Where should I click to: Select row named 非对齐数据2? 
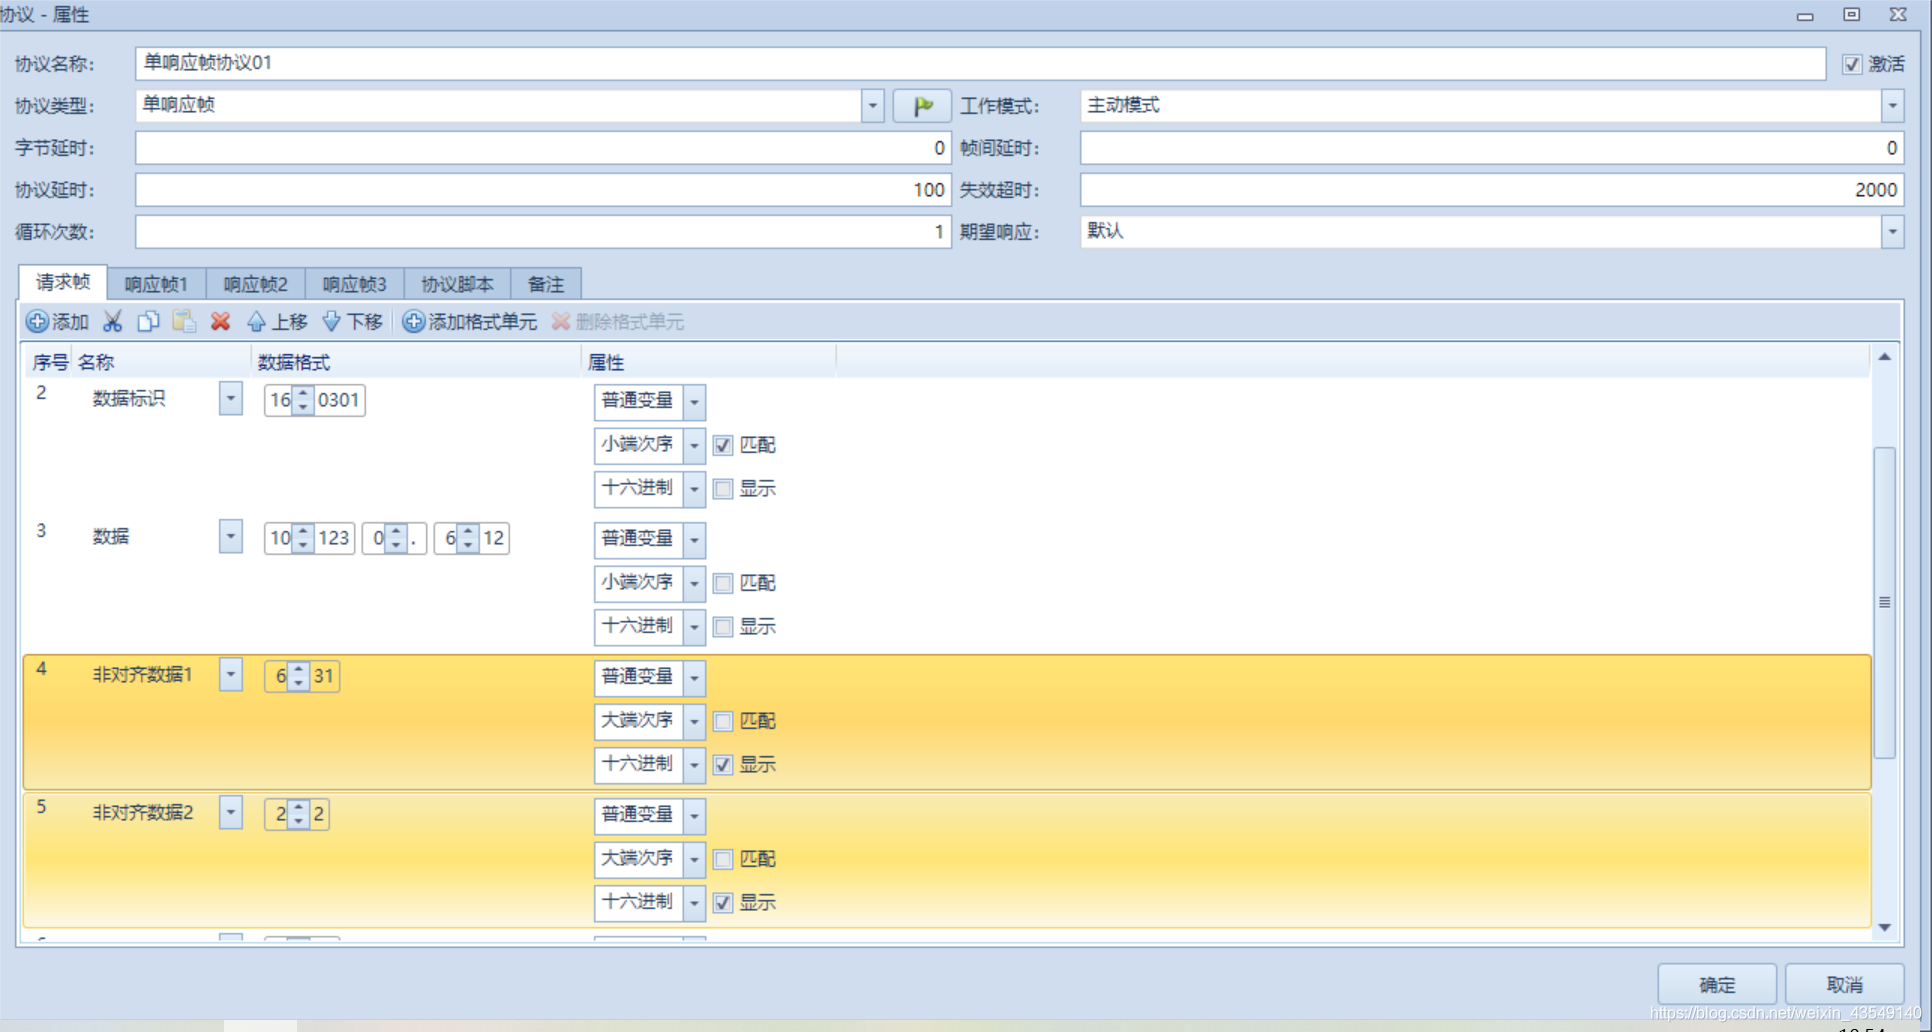(x=945, y=860)
